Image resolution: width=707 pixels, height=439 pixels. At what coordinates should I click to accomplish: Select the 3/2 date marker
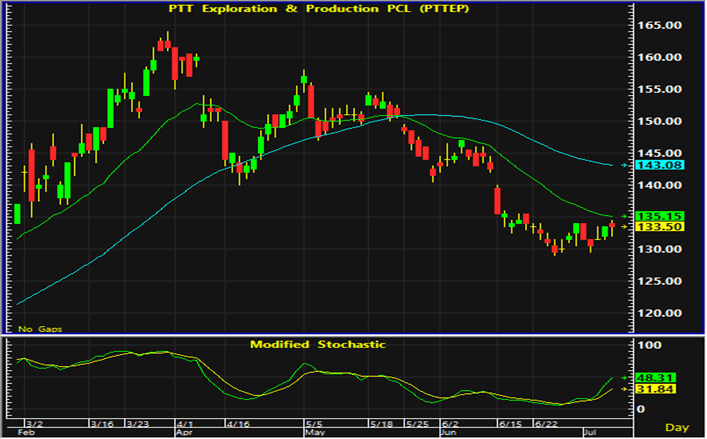(34, 424)
